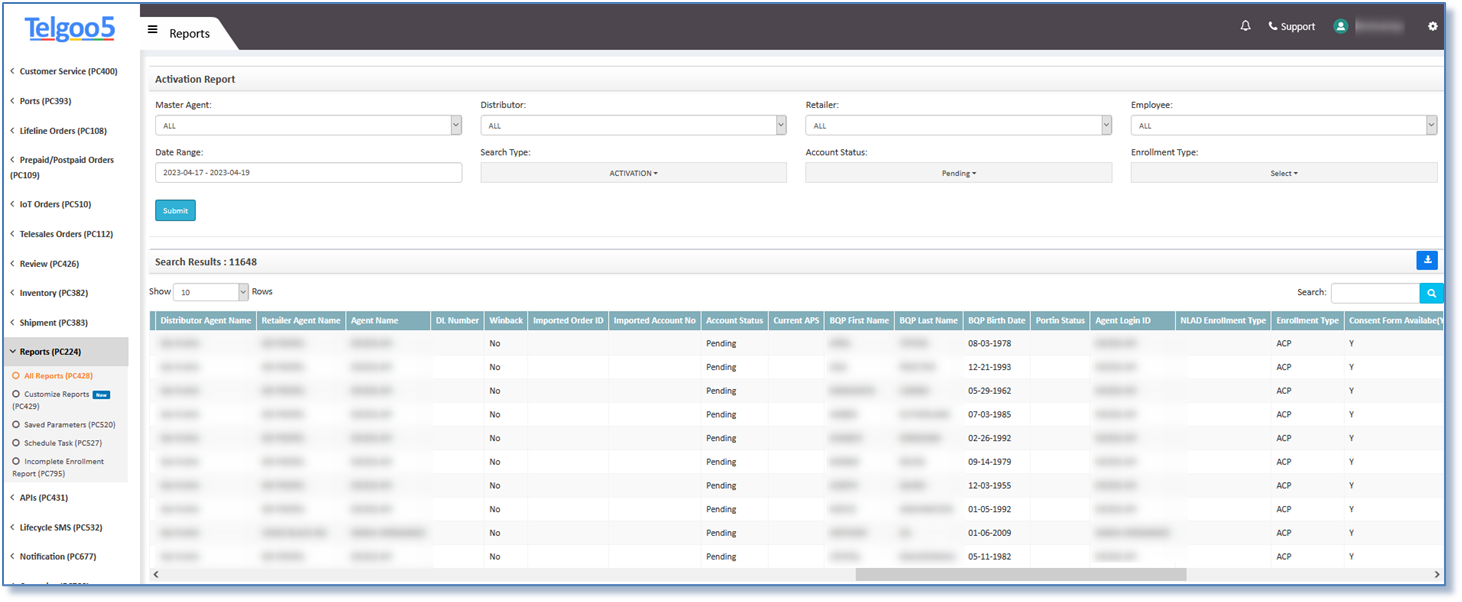The width and height of the screenshot is (1462, 602).
Task: Expand IoT Orders (PC510) menu
Action: coord(50,204)
